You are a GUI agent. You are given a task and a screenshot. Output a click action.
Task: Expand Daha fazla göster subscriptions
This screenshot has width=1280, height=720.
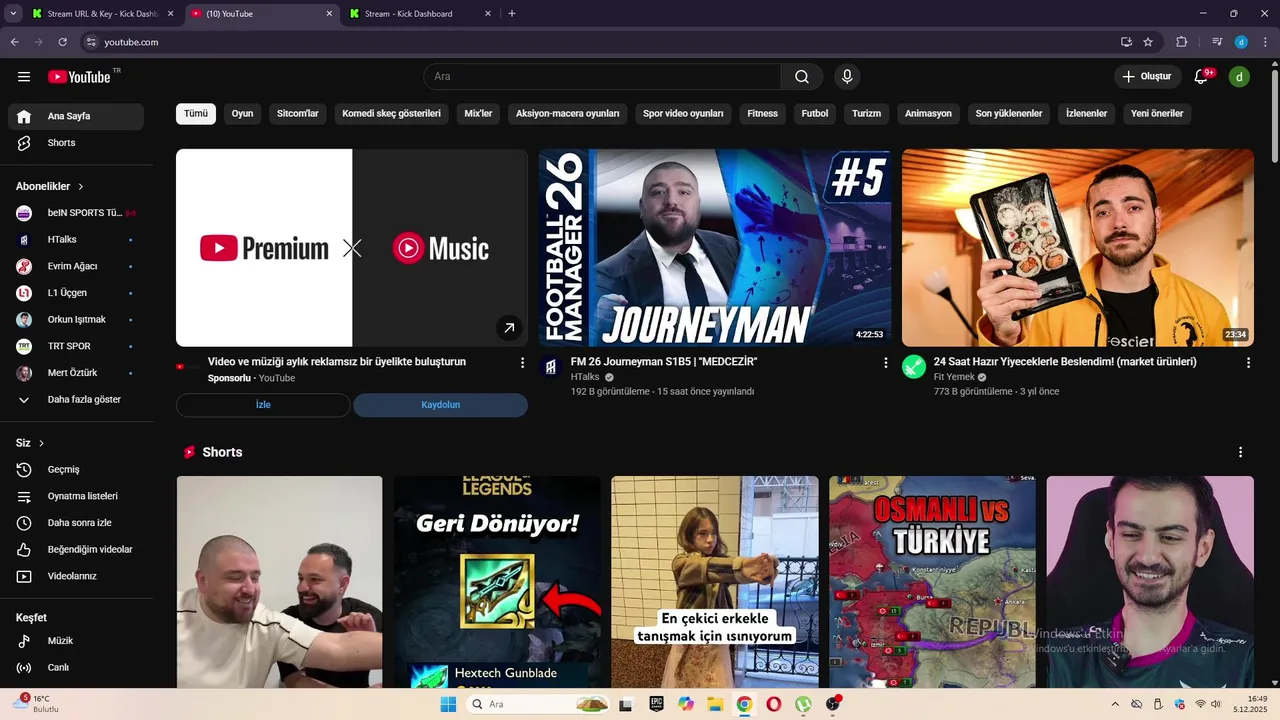click(76, 400)
